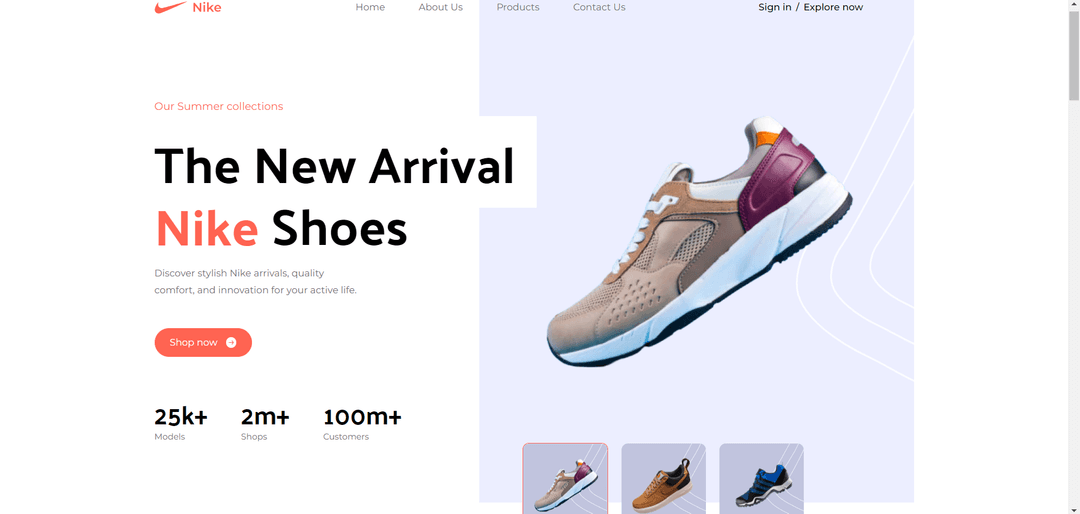Click the Shop now button
Viewport: 1080px width, 514px height.
coord(203,342)
